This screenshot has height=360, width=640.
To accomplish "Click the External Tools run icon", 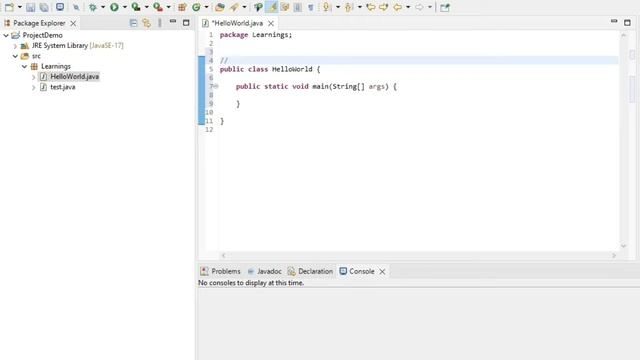I will pyautogui.click(x=158, y=7).
